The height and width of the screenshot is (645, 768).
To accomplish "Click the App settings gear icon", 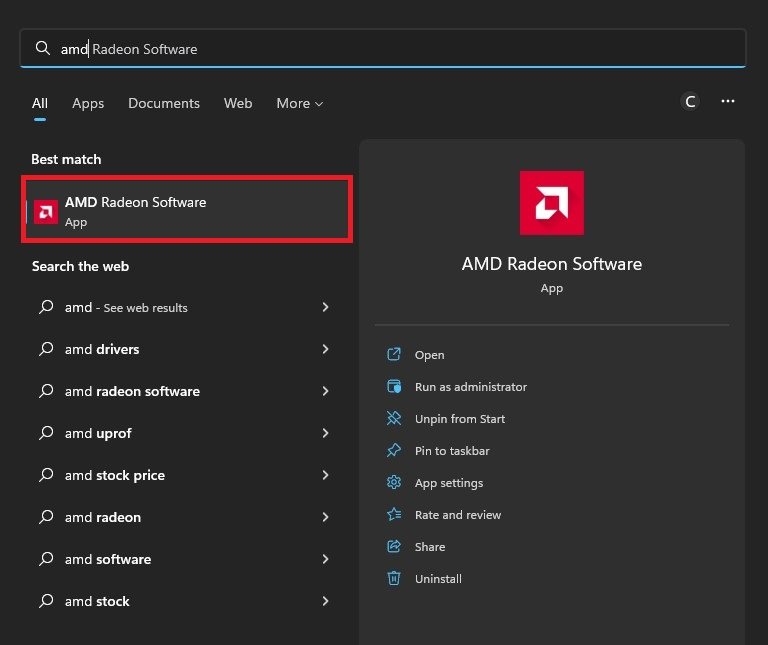I will point(394,483).
